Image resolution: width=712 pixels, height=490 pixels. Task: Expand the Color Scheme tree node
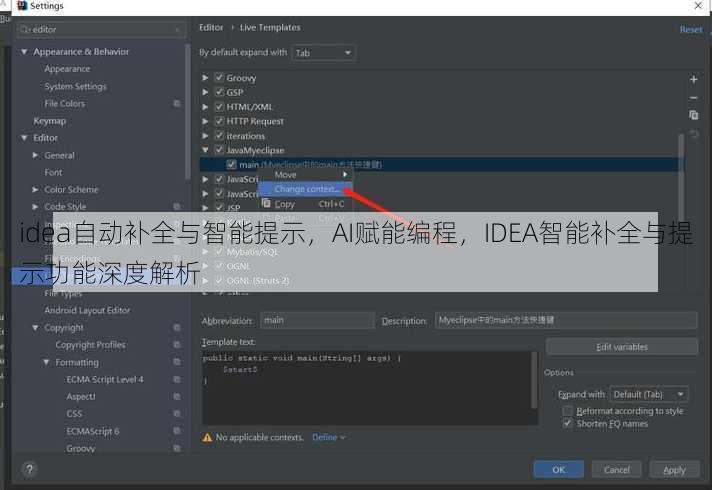coord(35,189)
